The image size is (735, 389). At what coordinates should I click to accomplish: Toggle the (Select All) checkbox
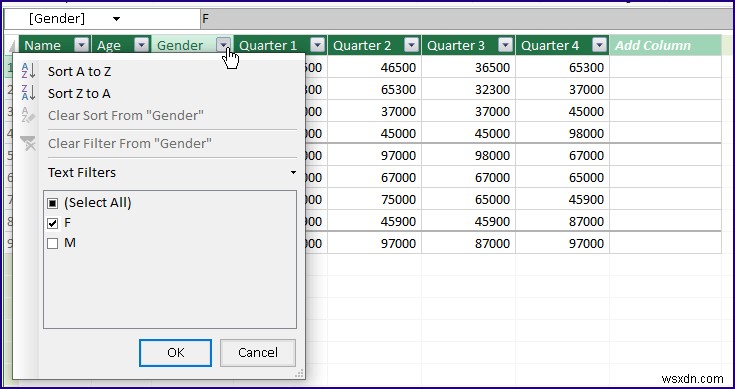(52, 203)
